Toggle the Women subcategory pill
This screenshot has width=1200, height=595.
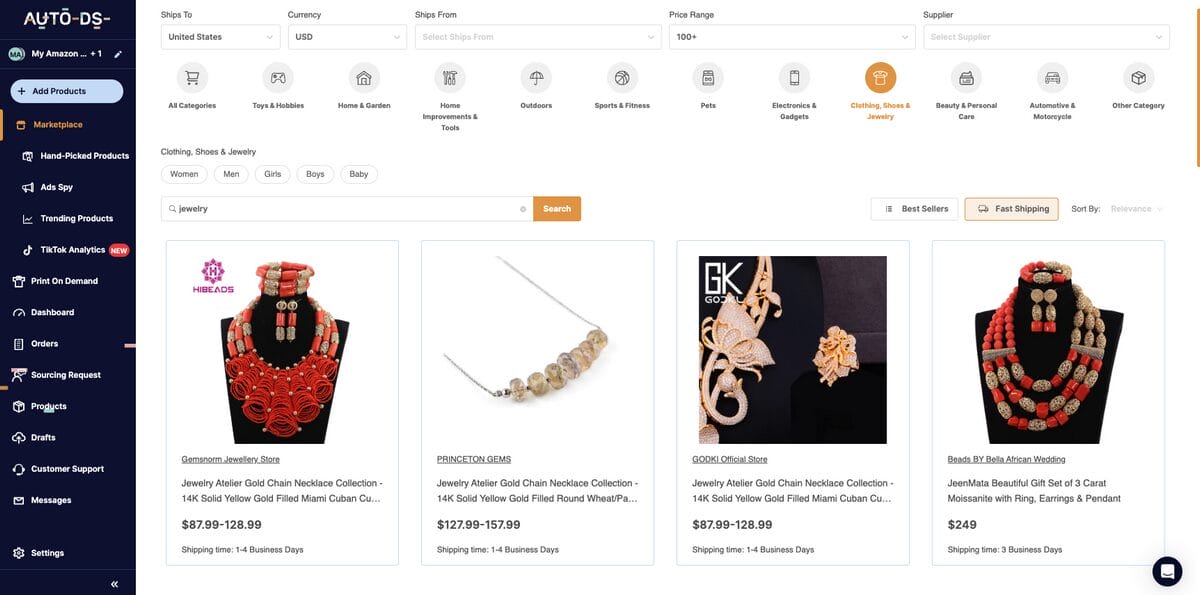click(184, 173)
